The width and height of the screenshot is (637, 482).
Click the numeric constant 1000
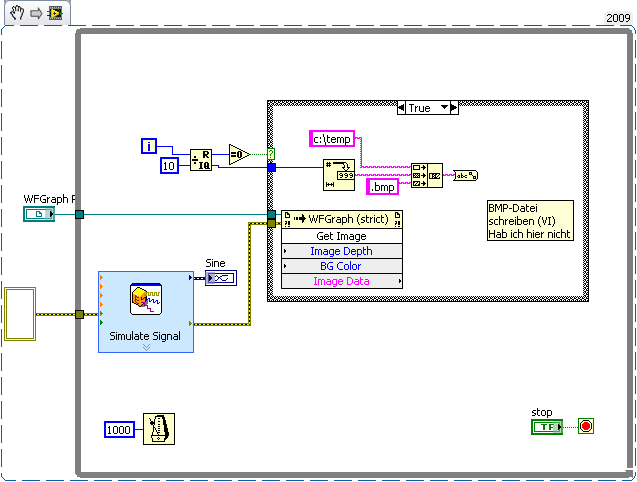tap(119, 430)
